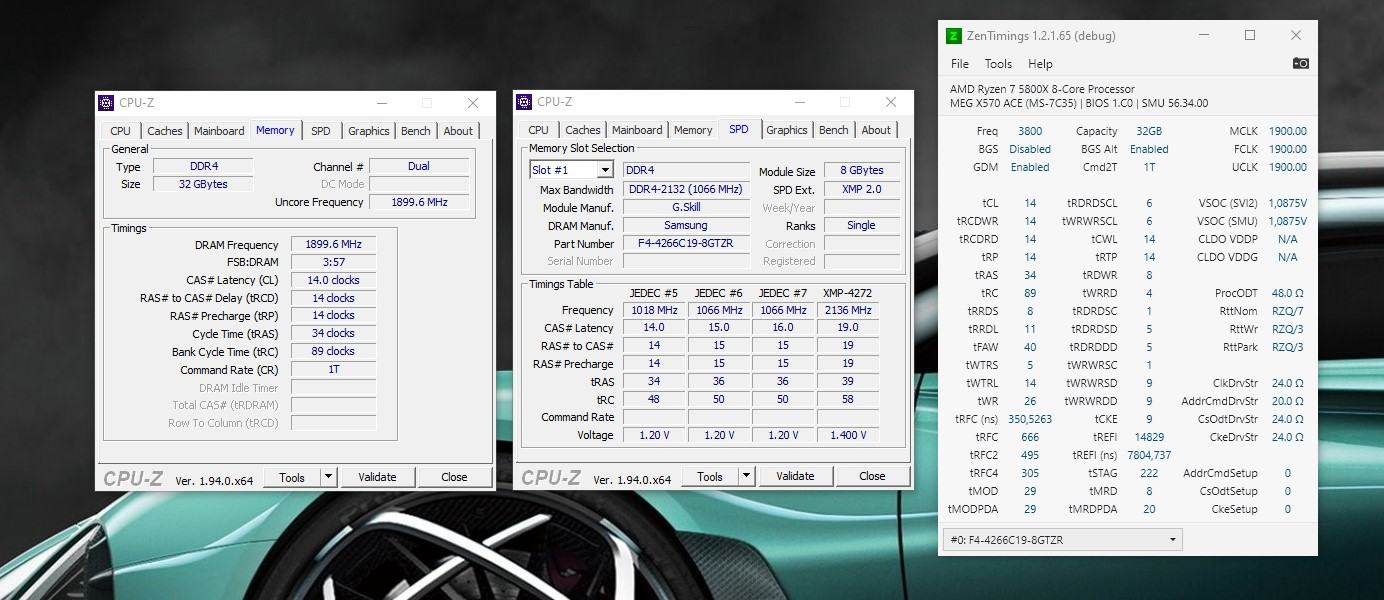The width and height of the screenshot is (1384, 600).
Task: Click the JEDEC #5 column header
Action: point(653,293)
